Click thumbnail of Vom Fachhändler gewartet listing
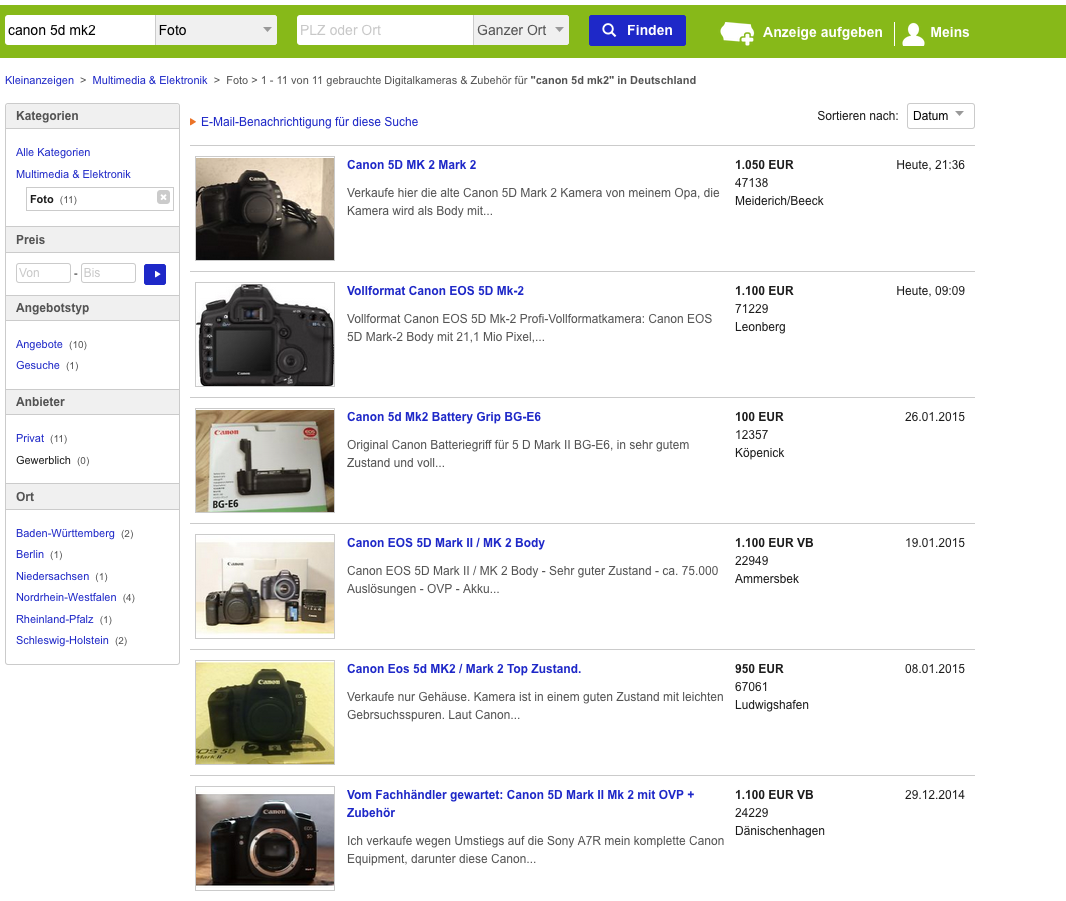This screenshot has height=901, width=1066. 264,838
